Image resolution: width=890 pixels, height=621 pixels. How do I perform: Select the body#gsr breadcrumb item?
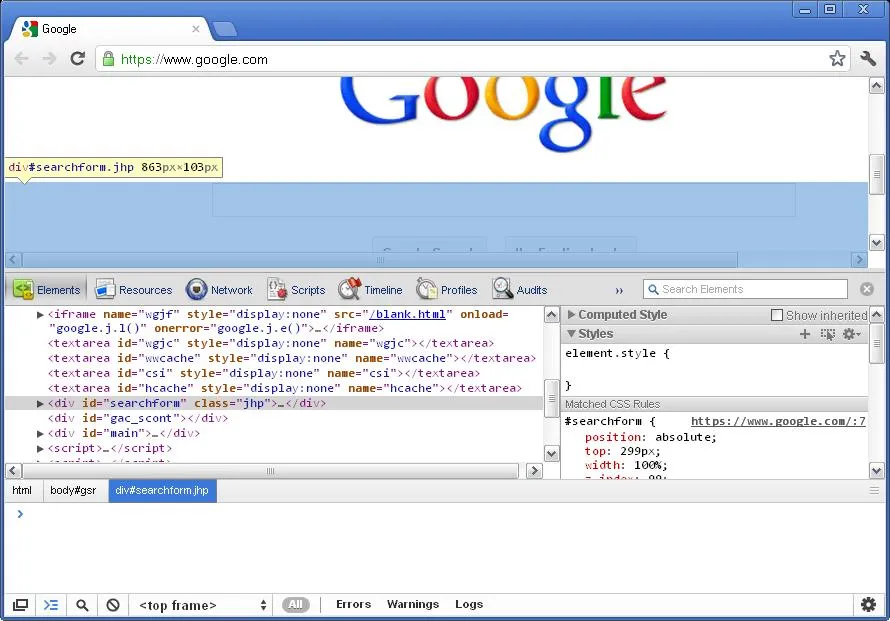(73, 490)
